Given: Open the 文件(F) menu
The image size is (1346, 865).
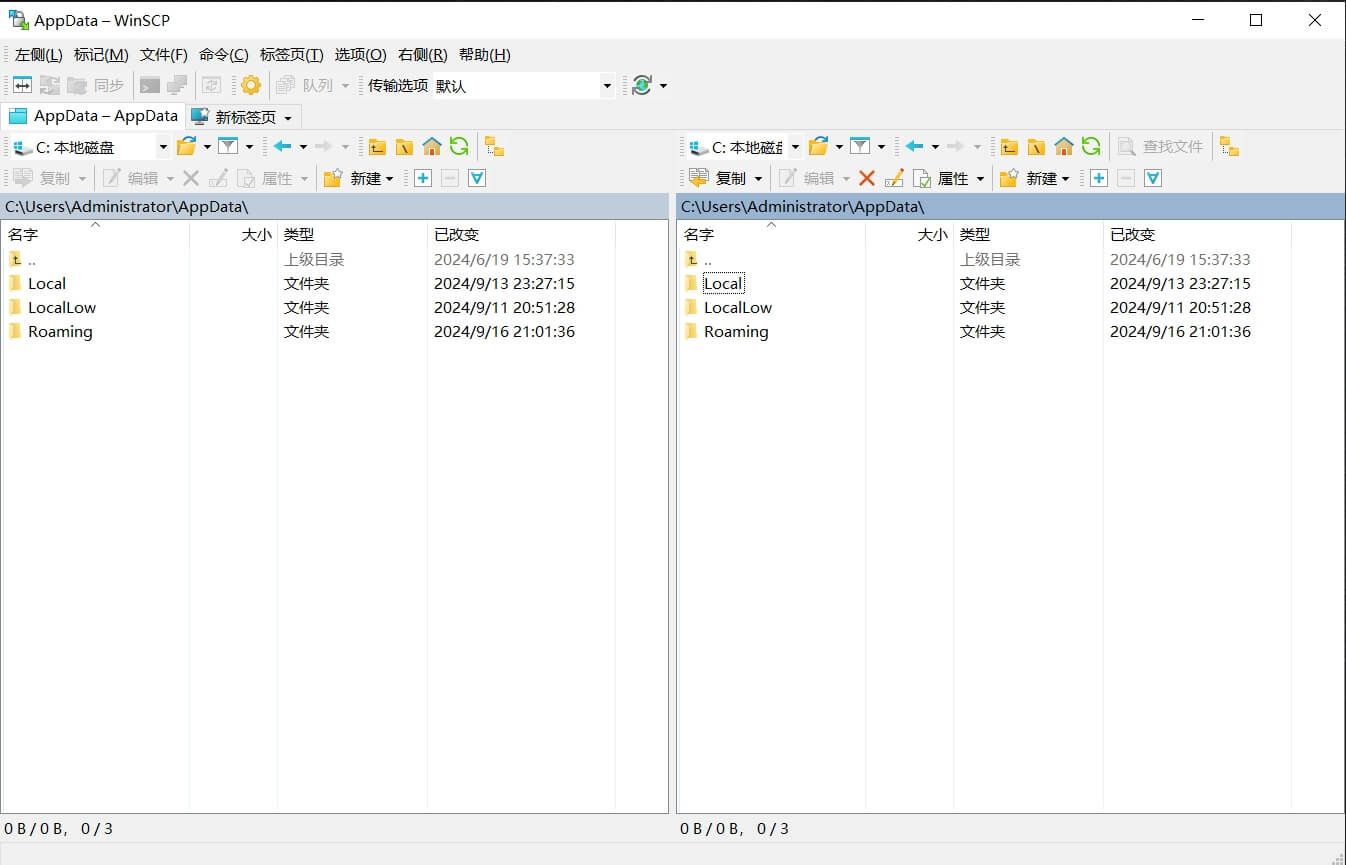Looking at the screenshot, I should click(x=164, y=55).
